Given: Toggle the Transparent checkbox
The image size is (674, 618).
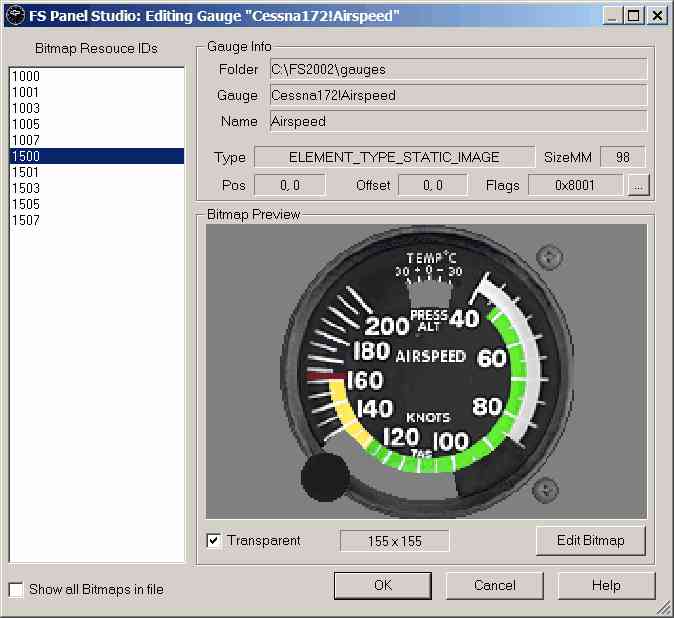Looking at the screenshot, I should [x=214, y=540].
